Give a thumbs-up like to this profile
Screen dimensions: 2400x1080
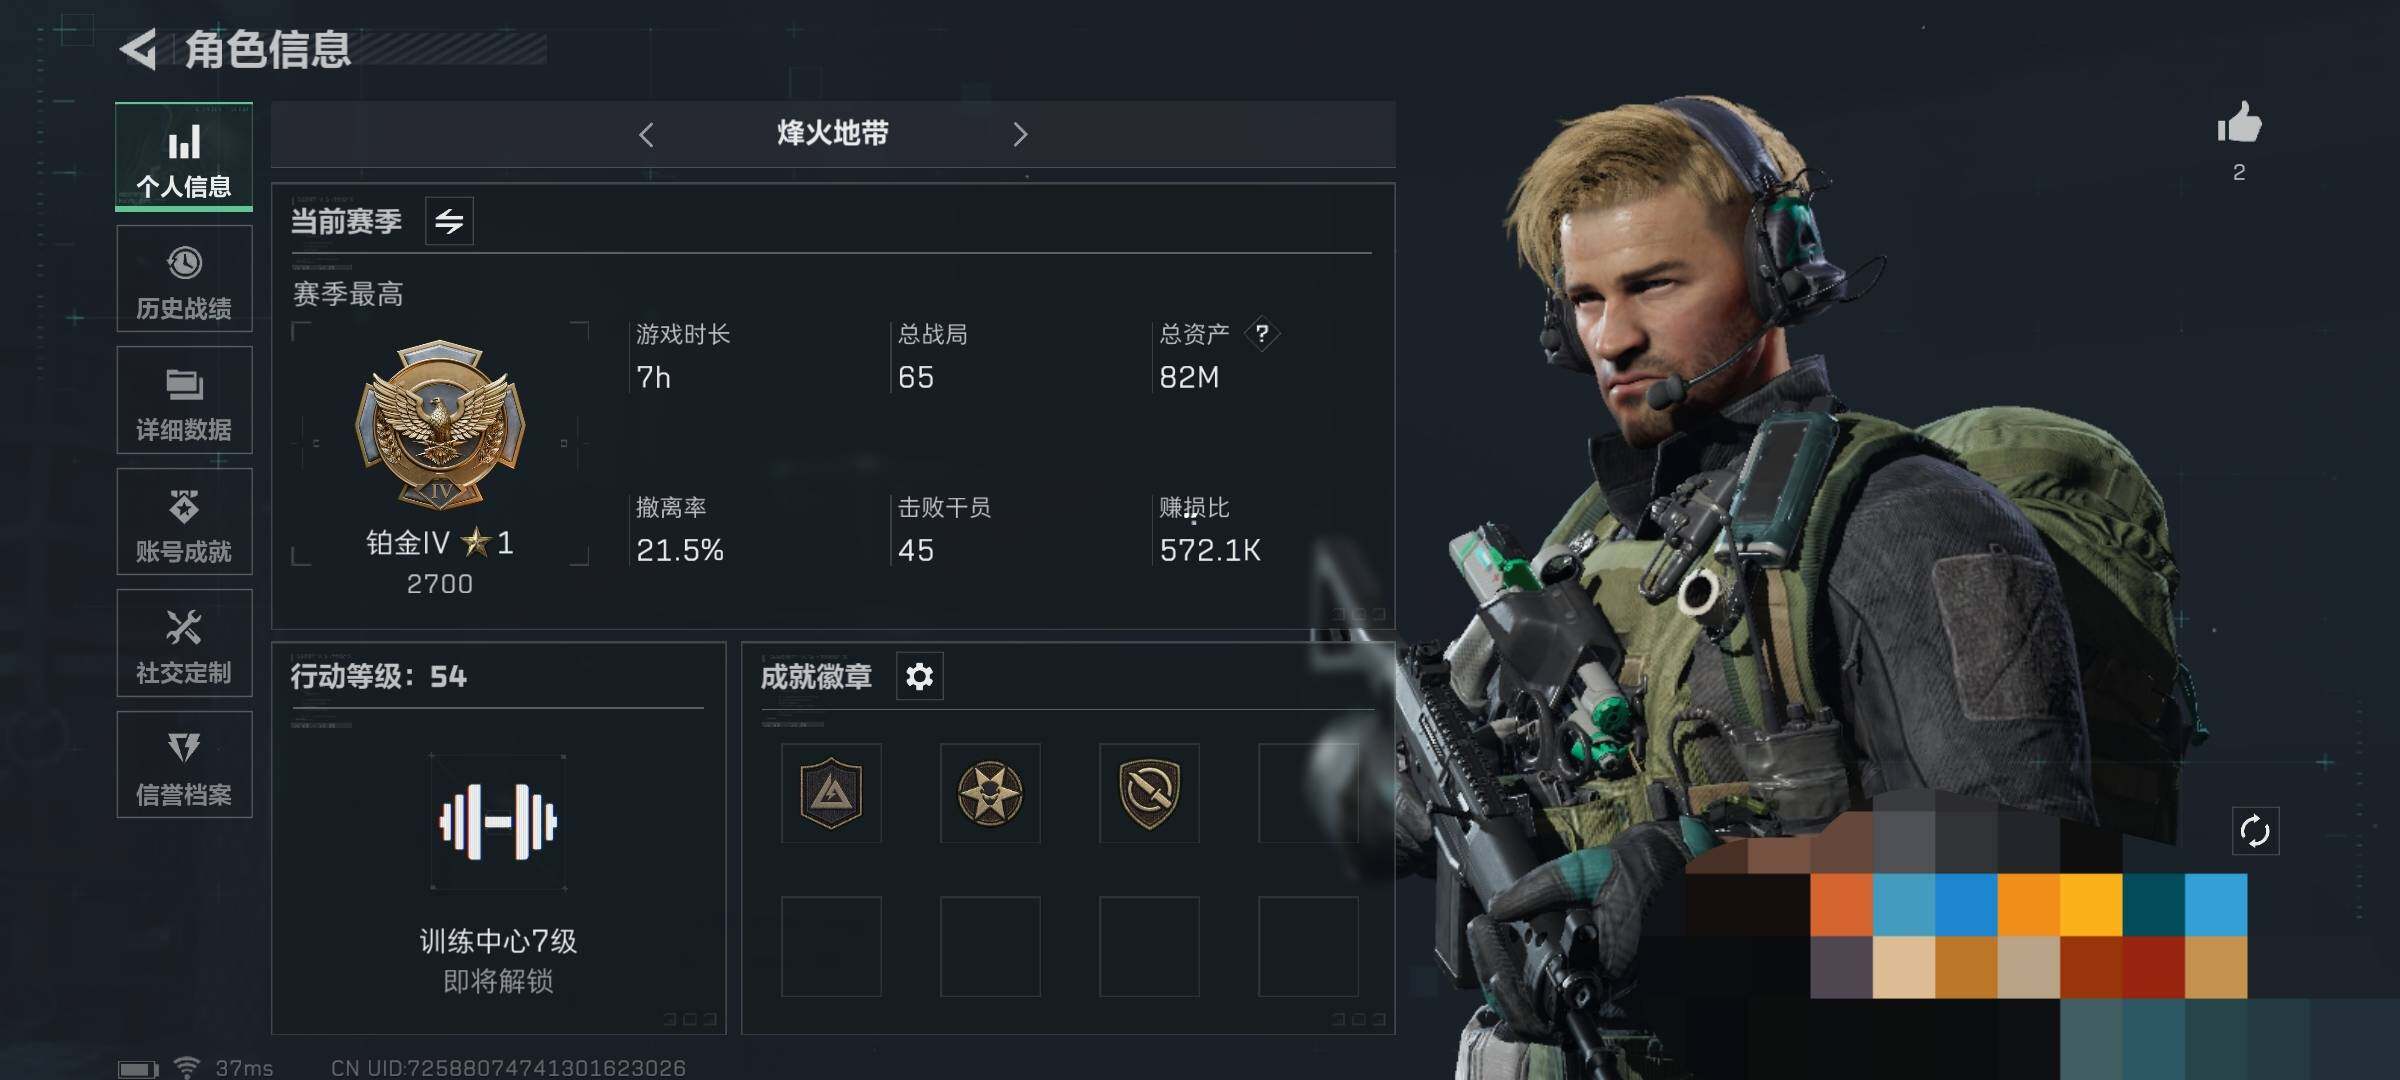point(2239,125)
